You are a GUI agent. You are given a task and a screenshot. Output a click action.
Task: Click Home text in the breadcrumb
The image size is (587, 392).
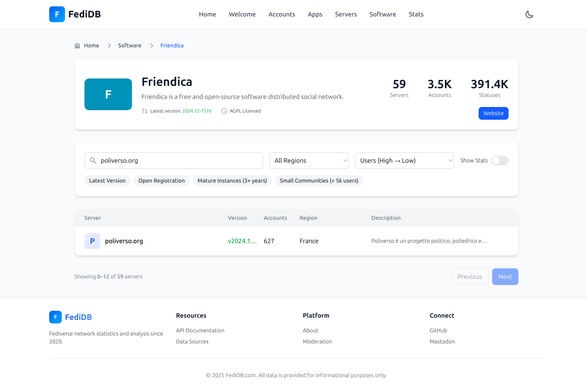(x=91, y=46)
